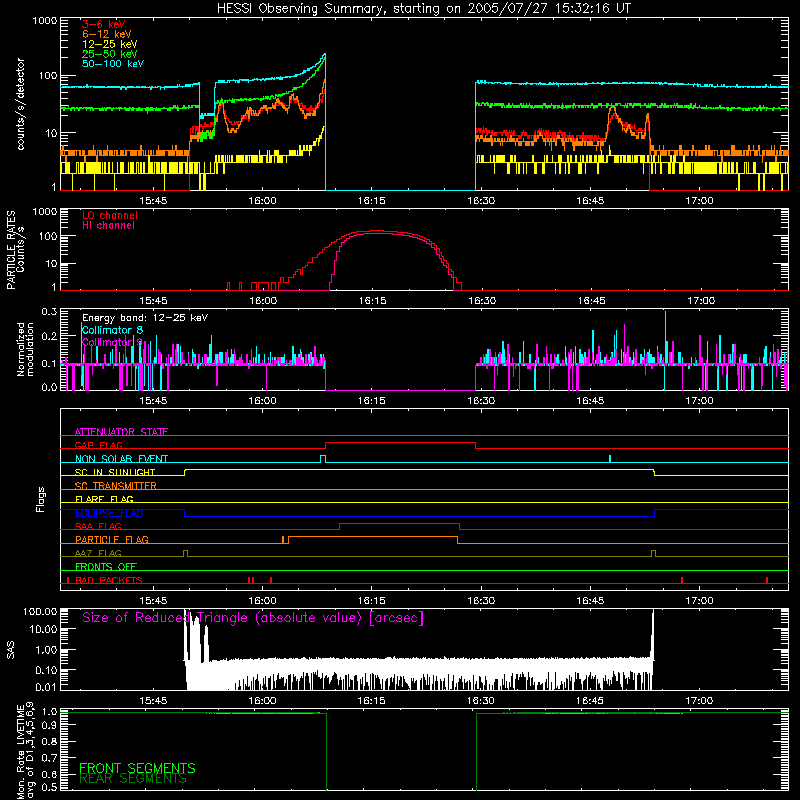Viewport: 800px width, 800px height.
Task: Select the 'Energy band: 12-25 keV' caption
Action: 145,318
